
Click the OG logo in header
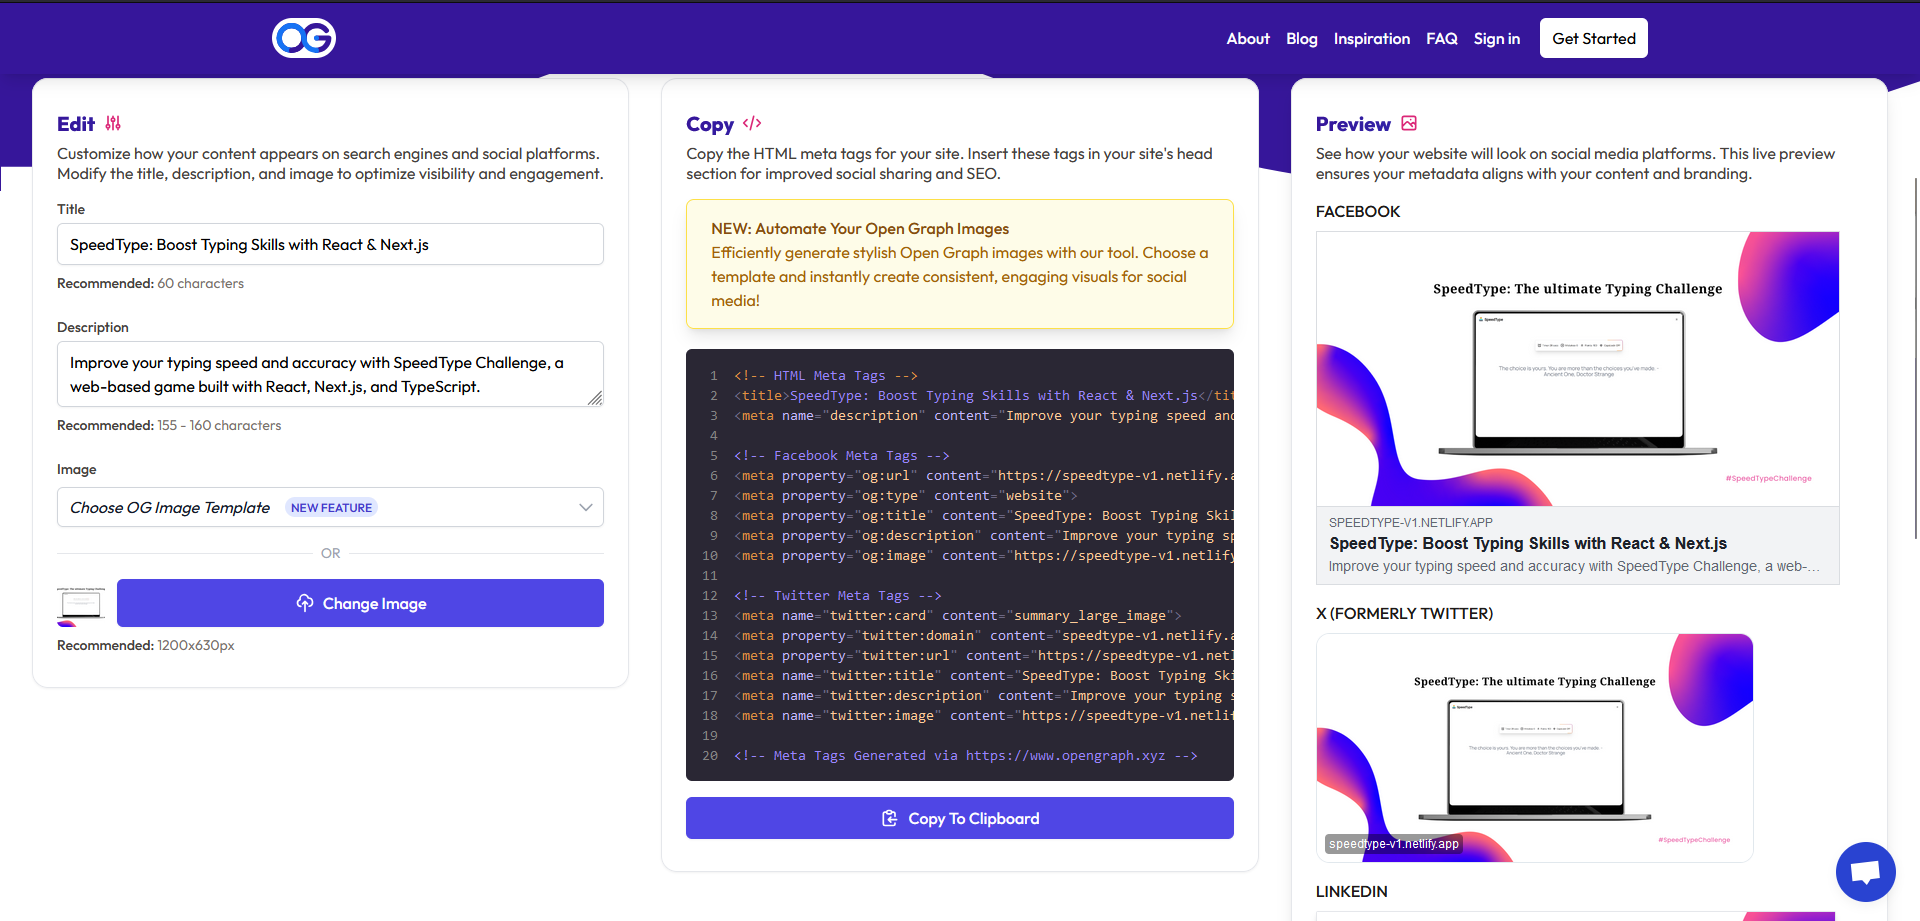304,38
